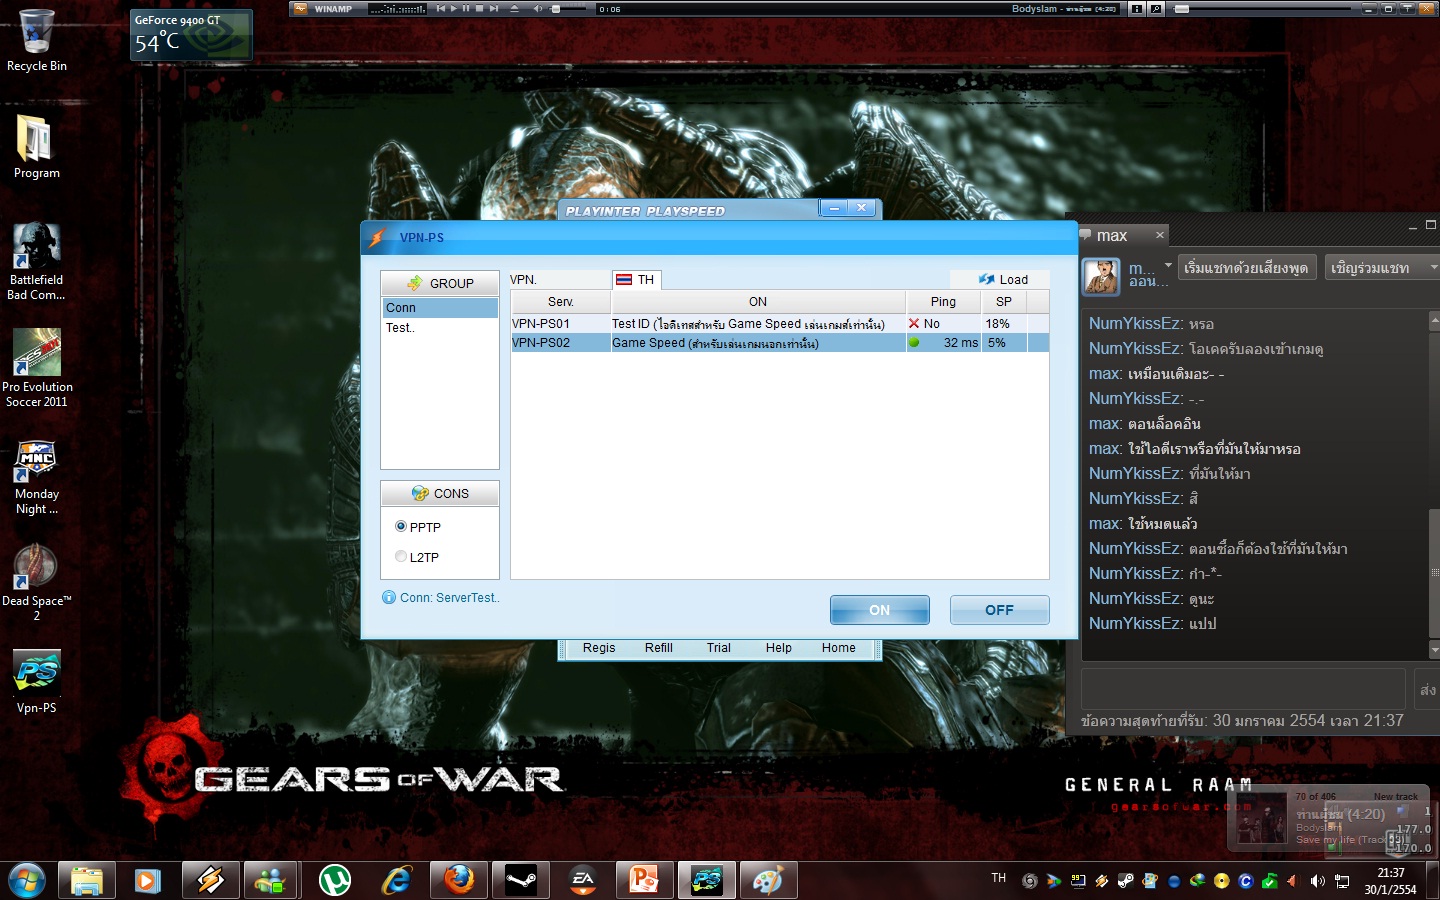Open PowerPoint from the taskbar

[644, 880]
